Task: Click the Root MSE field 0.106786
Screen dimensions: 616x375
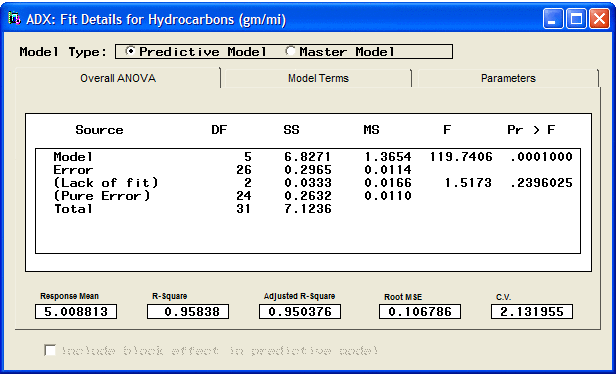Action: tap(420, 312)
